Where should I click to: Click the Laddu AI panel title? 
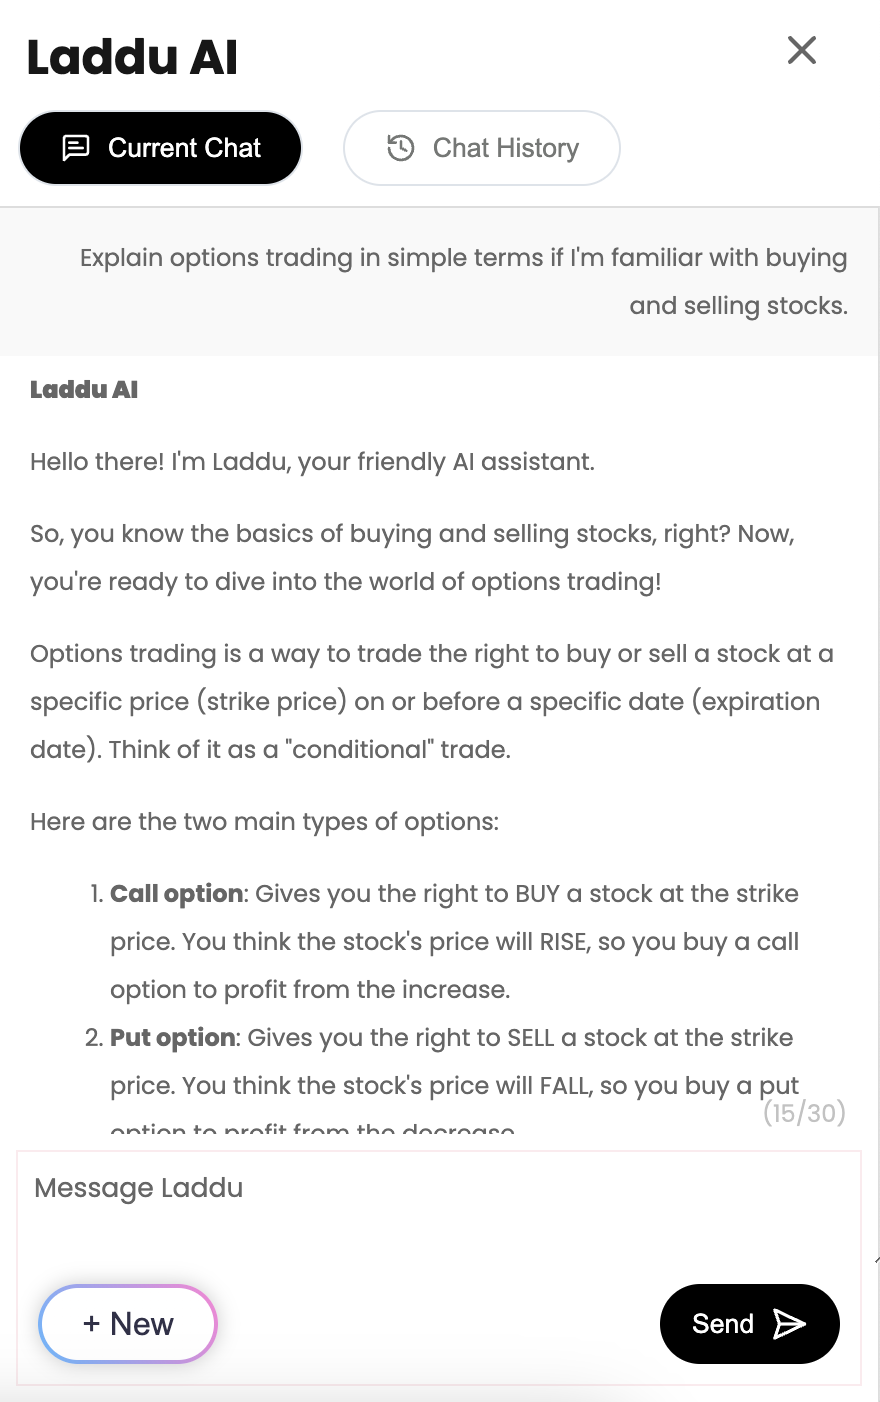132,57
